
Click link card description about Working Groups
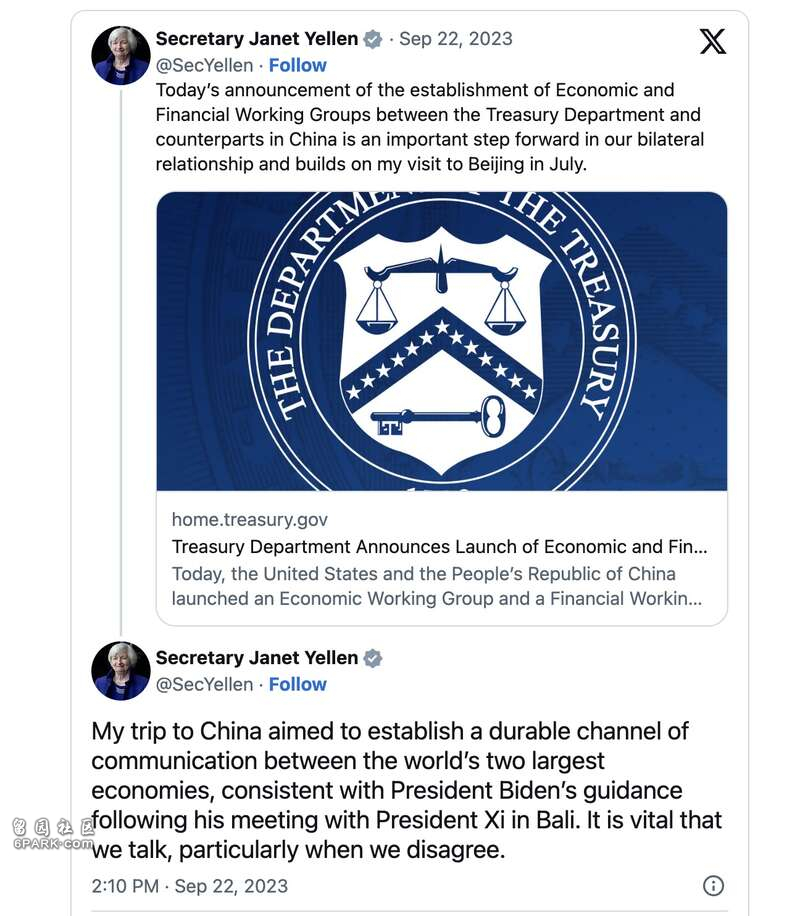(436, 587)
